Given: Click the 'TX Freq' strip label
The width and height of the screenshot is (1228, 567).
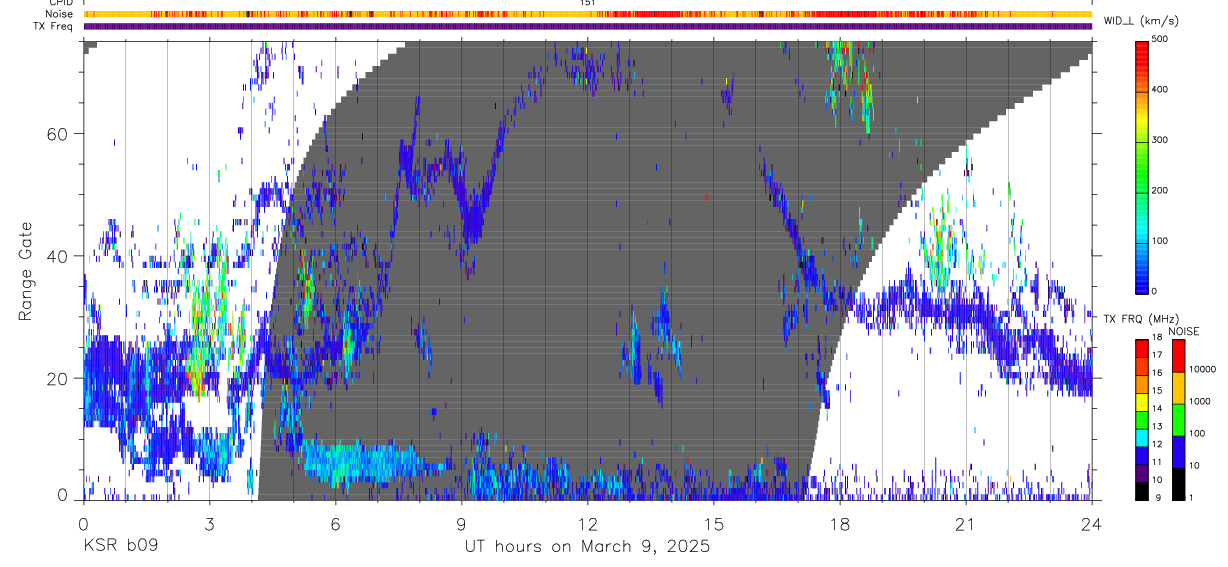Looking at the screenshot, I should (52, 26).
